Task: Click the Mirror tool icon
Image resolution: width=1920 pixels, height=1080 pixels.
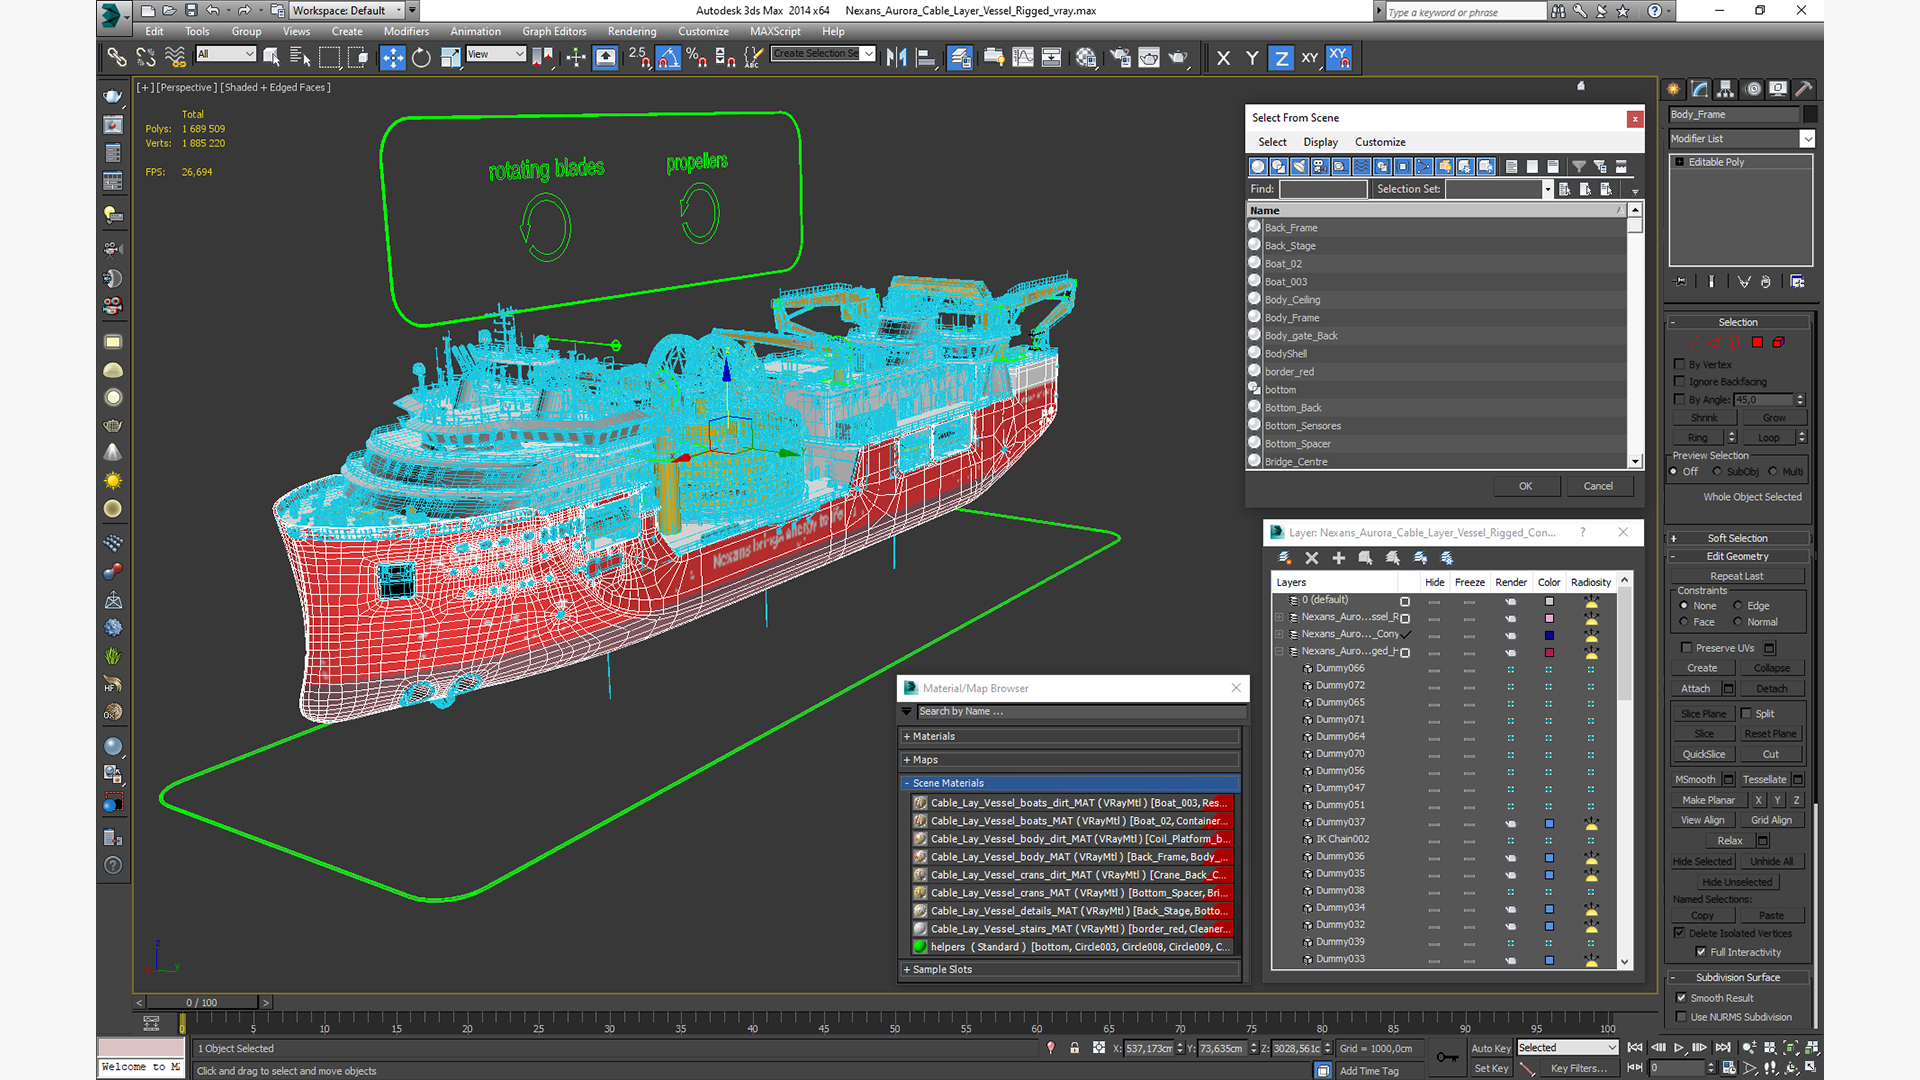Action: (896, 58)
